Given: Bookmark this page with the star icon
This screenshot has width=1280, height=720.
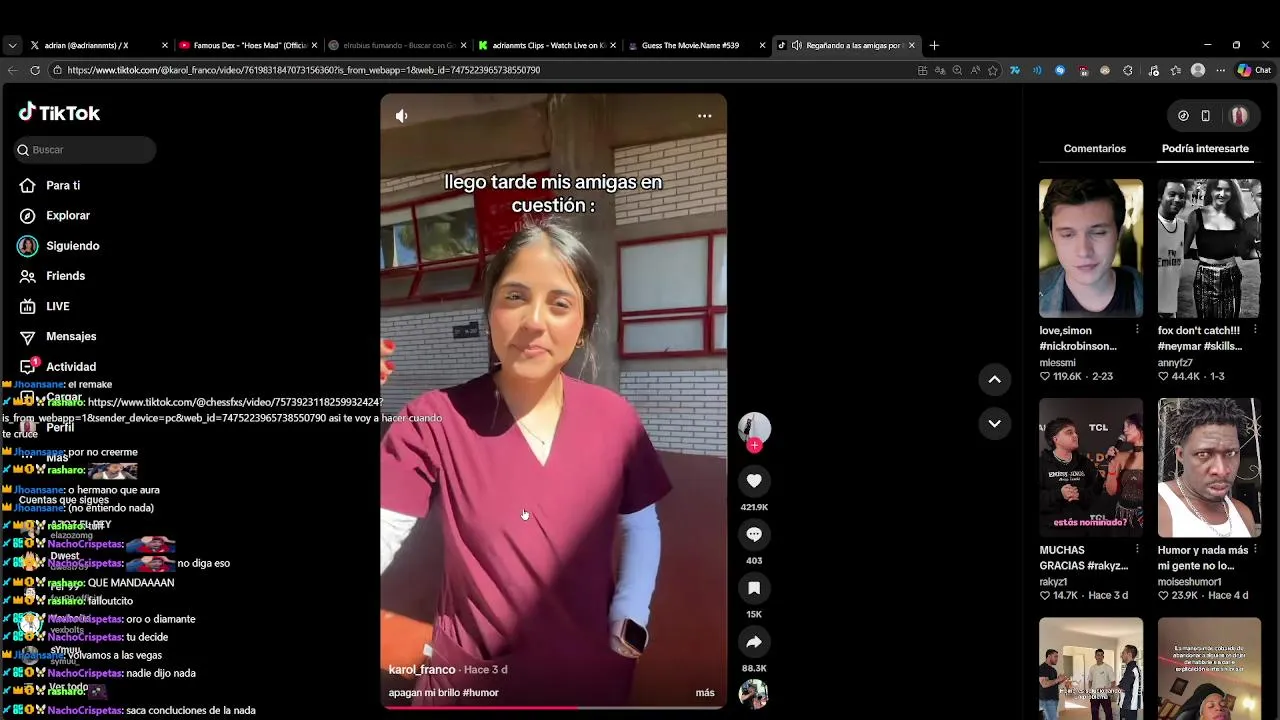Looking at the screenshot, I should click(x=992, y=70).
